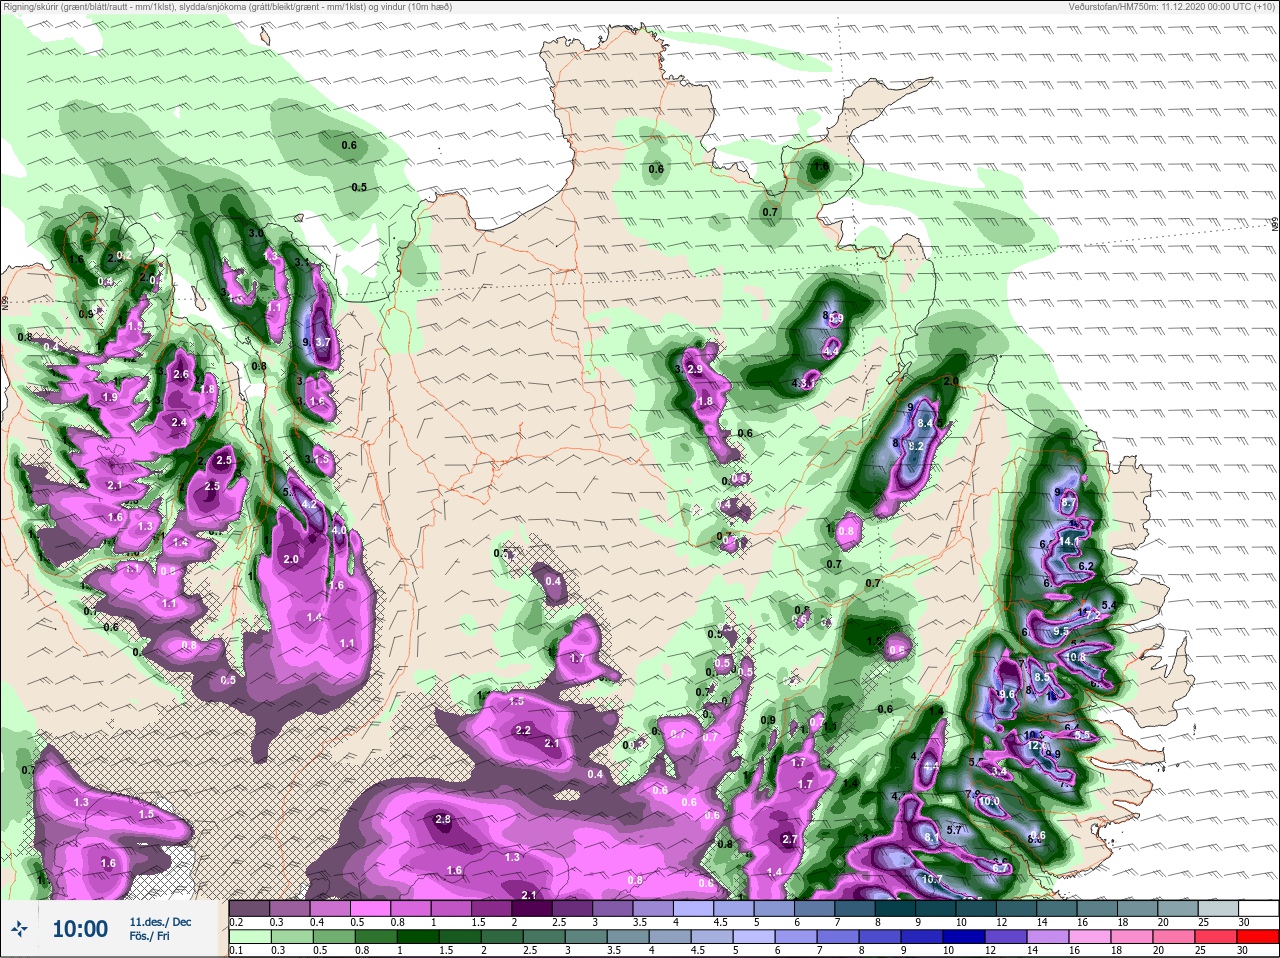Click the 2.8 snowfall value in the purple area

pos(444,820)
